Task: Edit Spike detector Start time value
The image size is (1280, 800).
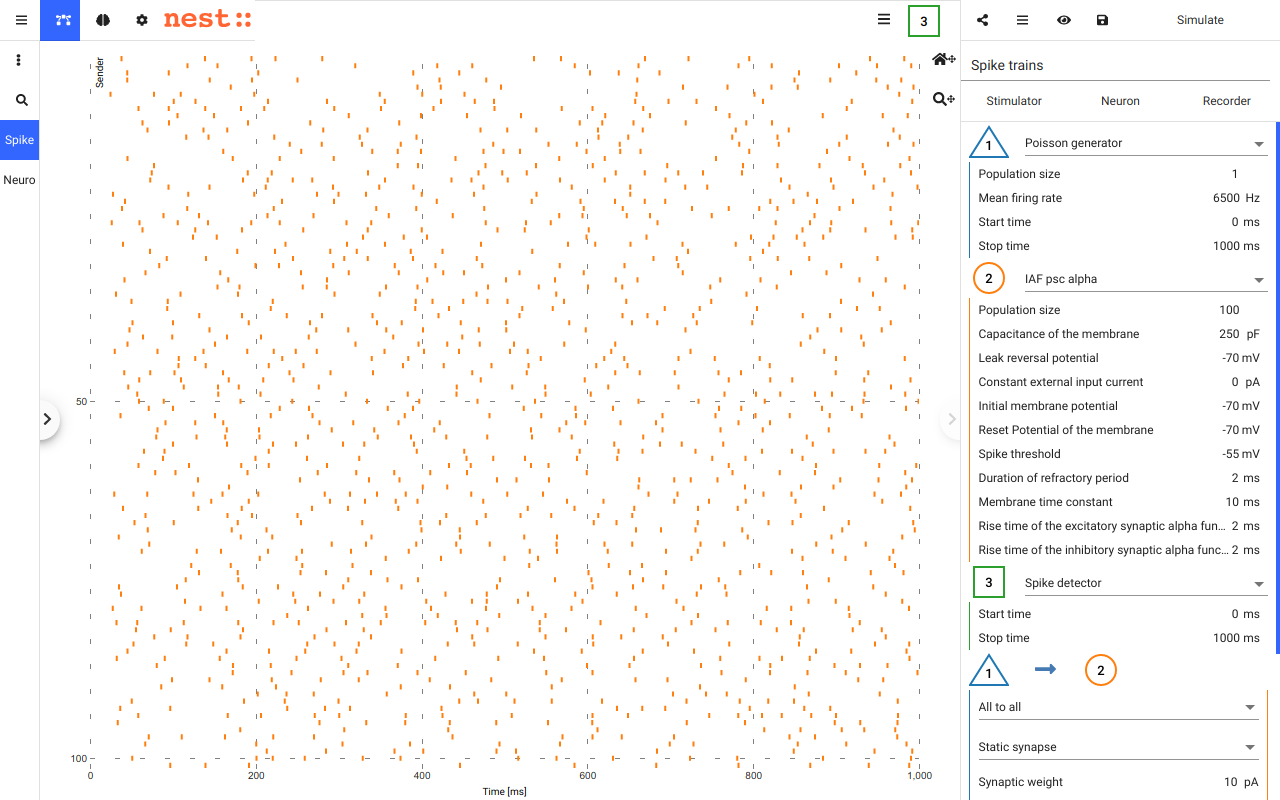Action: tap(1235, 614)
